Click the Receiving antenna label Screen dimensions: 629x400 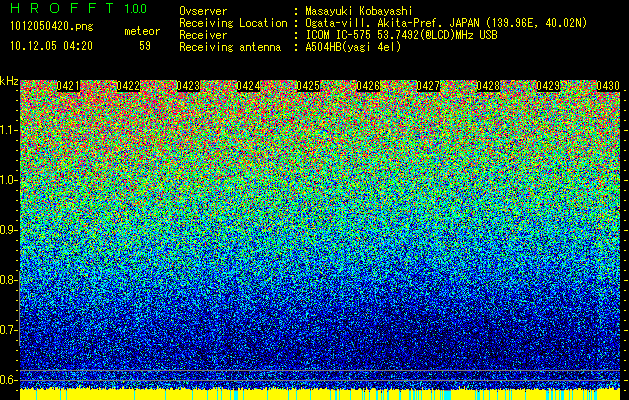pyautogui.click(x=230, y=47)
